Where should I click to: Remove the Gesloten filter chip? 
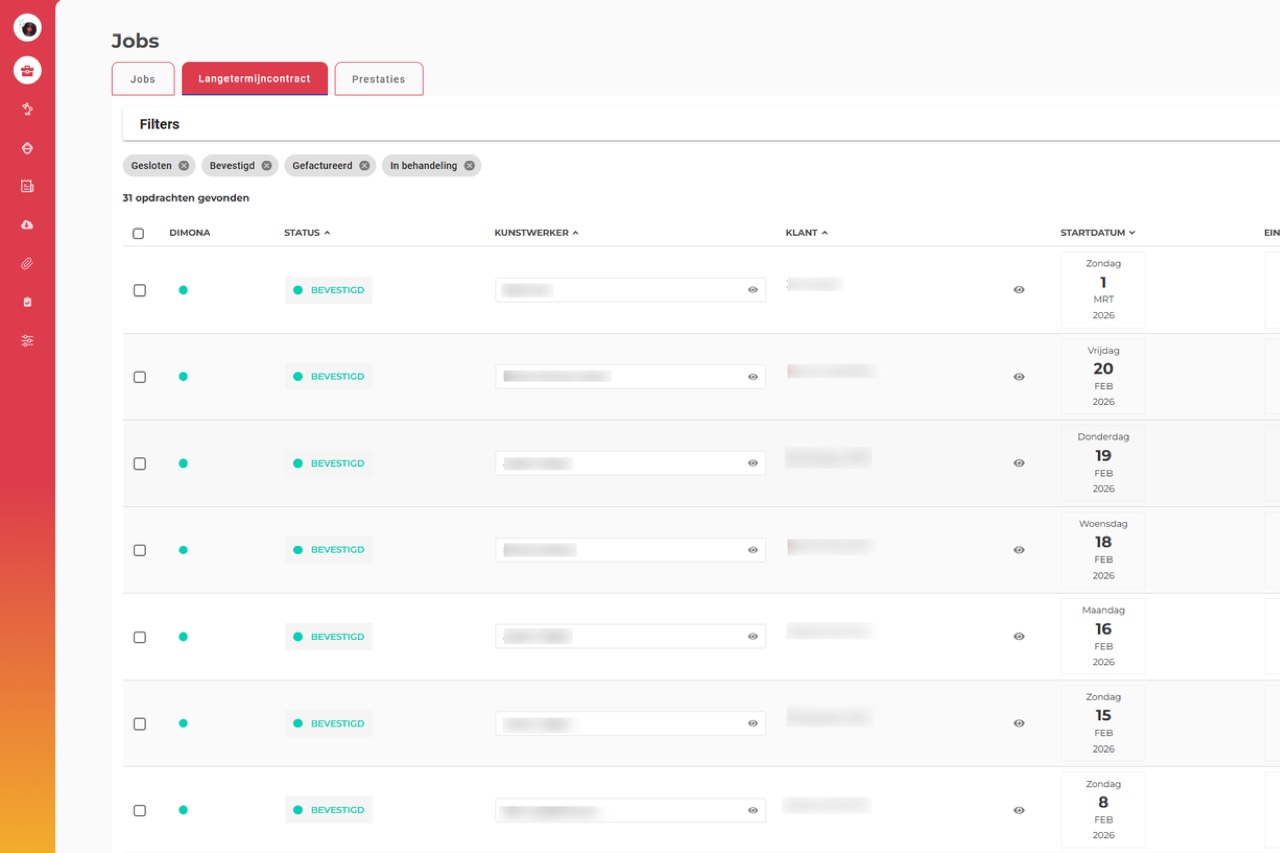tap(185, 165)
